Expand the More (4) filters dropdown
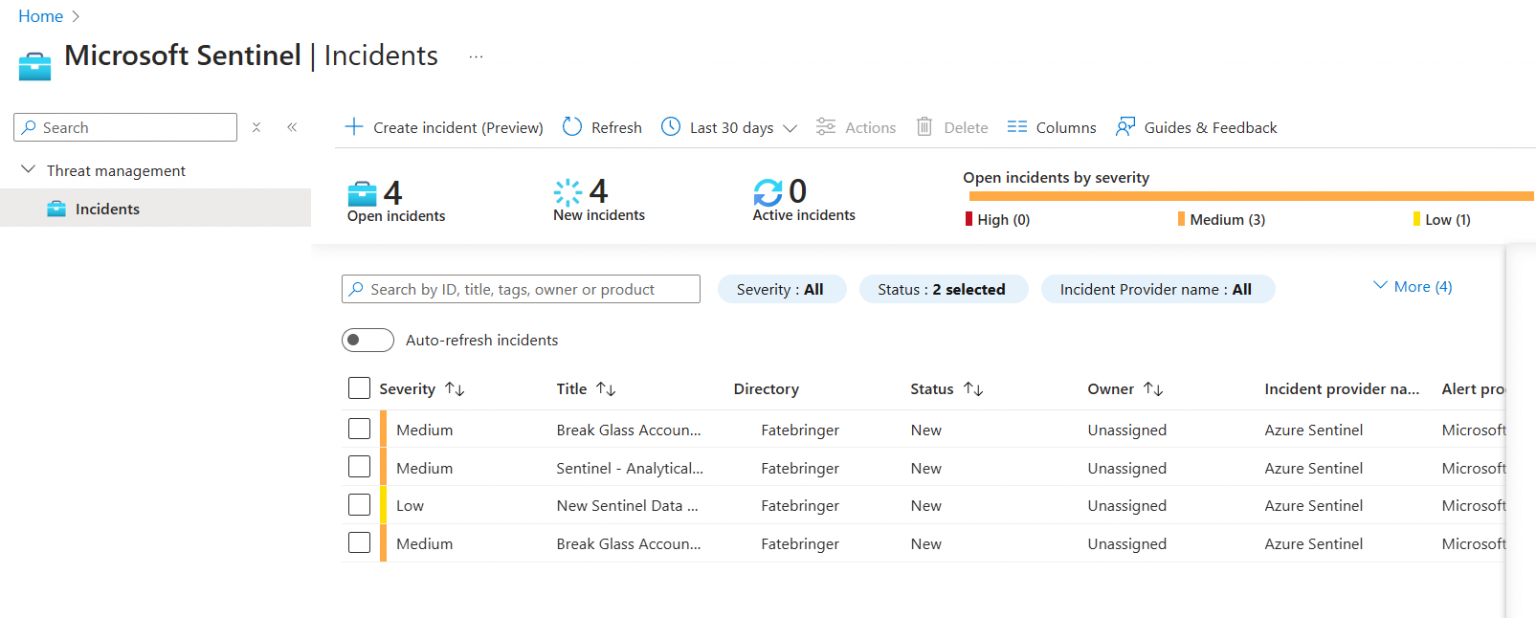Image resolution: width=1536 pixels, height=618 pixels. click(x=1412, y=286)
